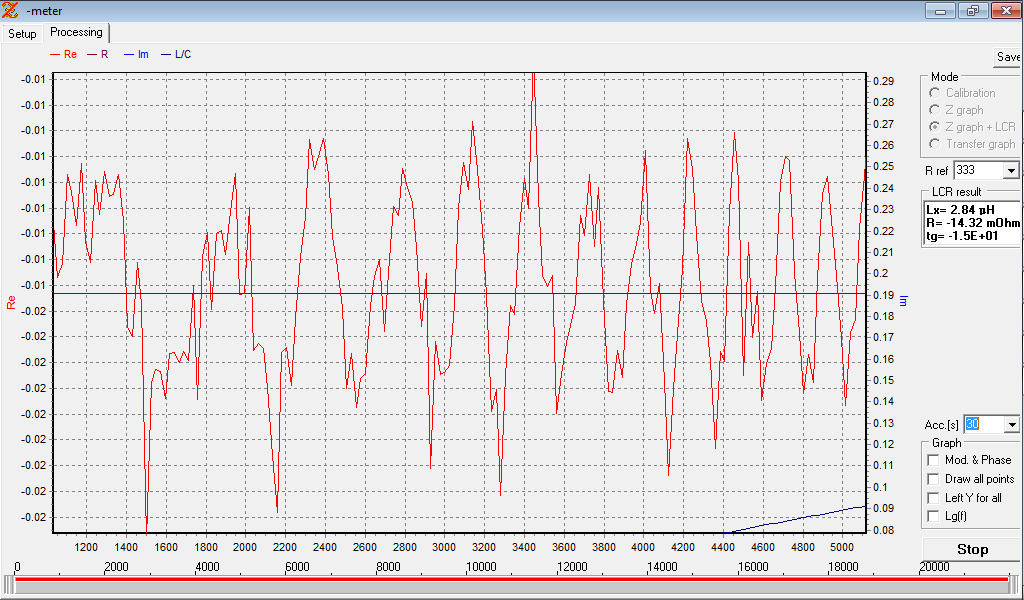This screenshot has height=600, width=1024.
Task: Click the Lx= 2.84 µH result line
Action: click(959, 210)
